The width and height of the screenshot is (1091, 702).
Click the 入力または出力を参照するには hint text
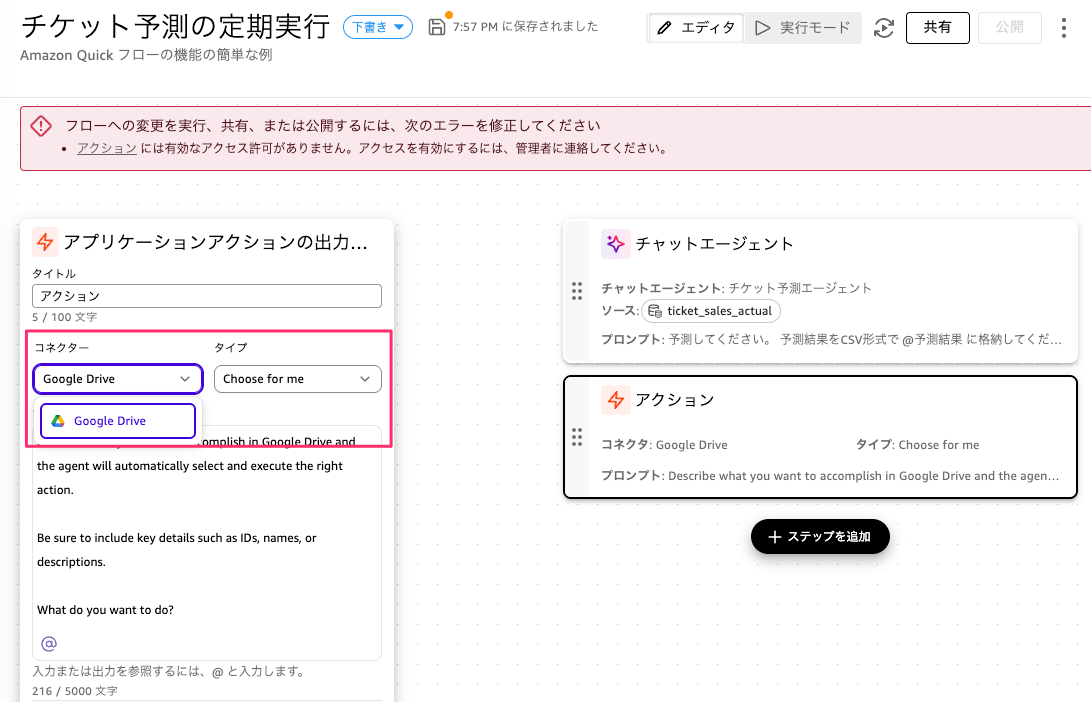(168, 671)
